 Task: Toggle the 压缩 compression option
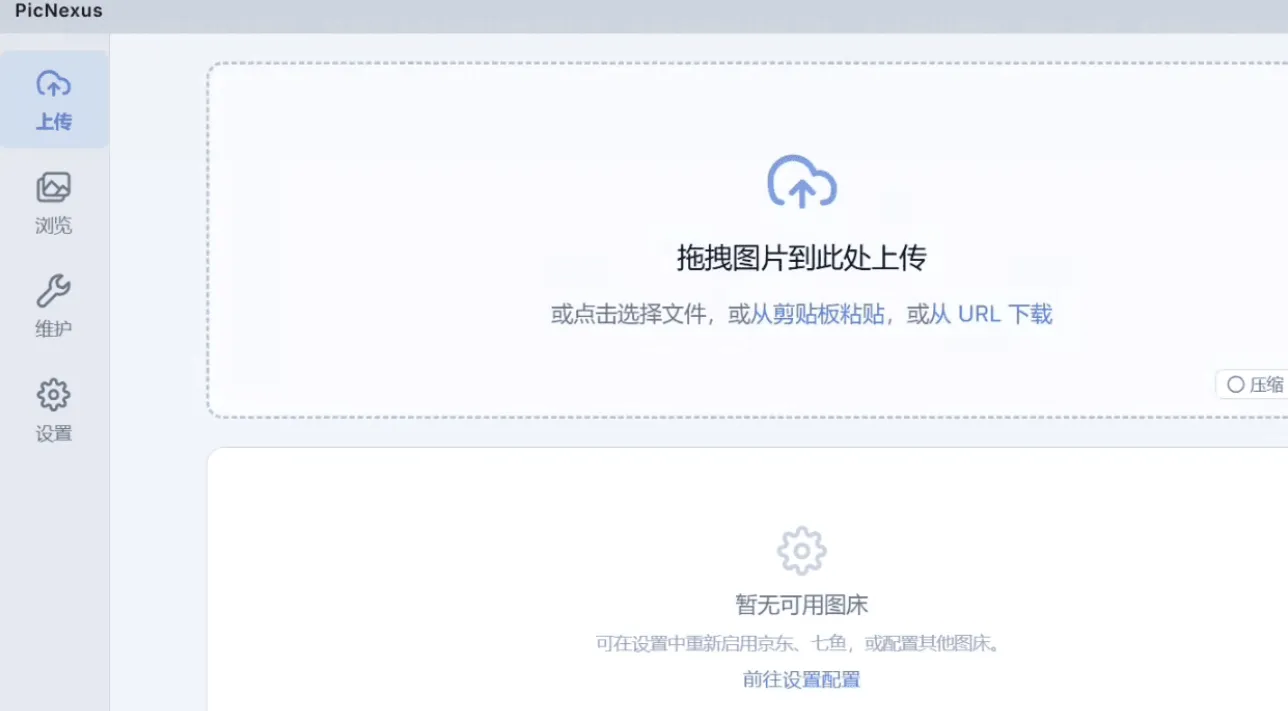[x=1254, y=385]
